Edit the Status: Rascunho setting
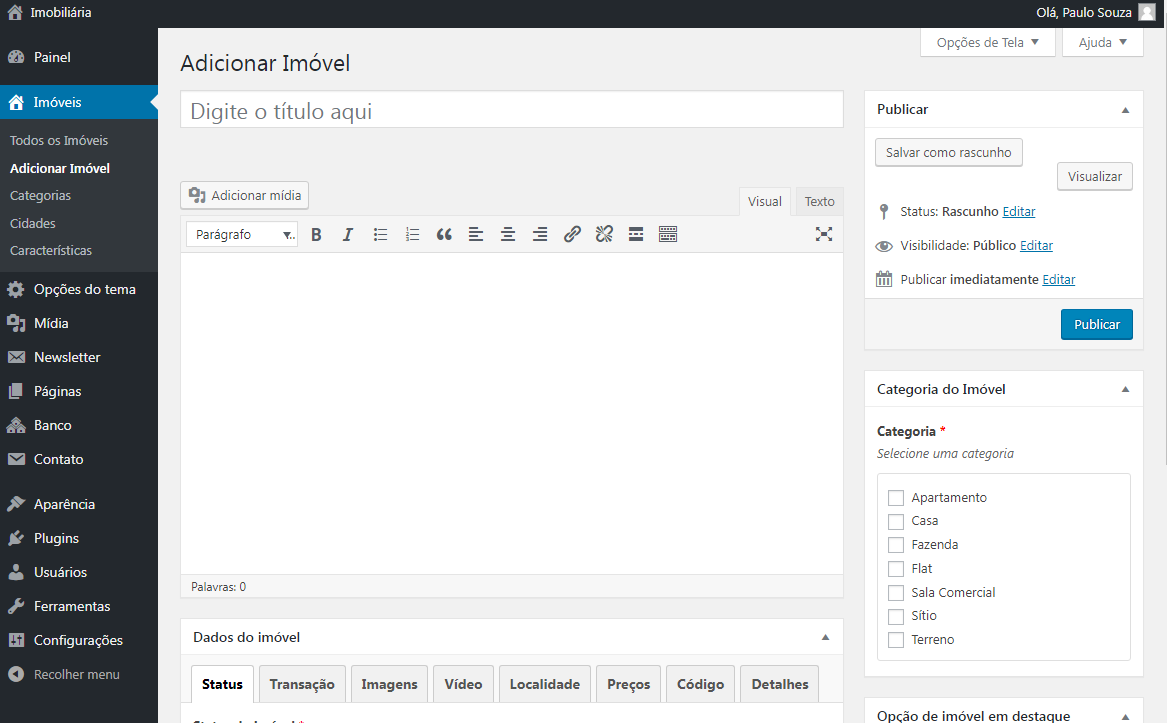Screen dimensions: 1167x723 [x=1019, y=211]
